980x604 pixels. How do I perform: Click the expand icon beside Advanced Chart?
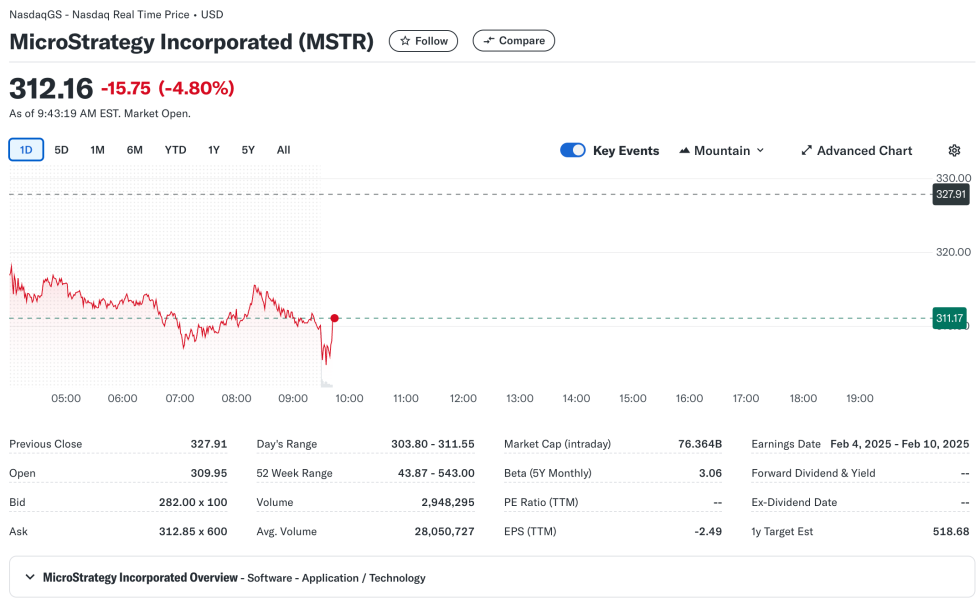pyautogui.click(x=806, y=149)
